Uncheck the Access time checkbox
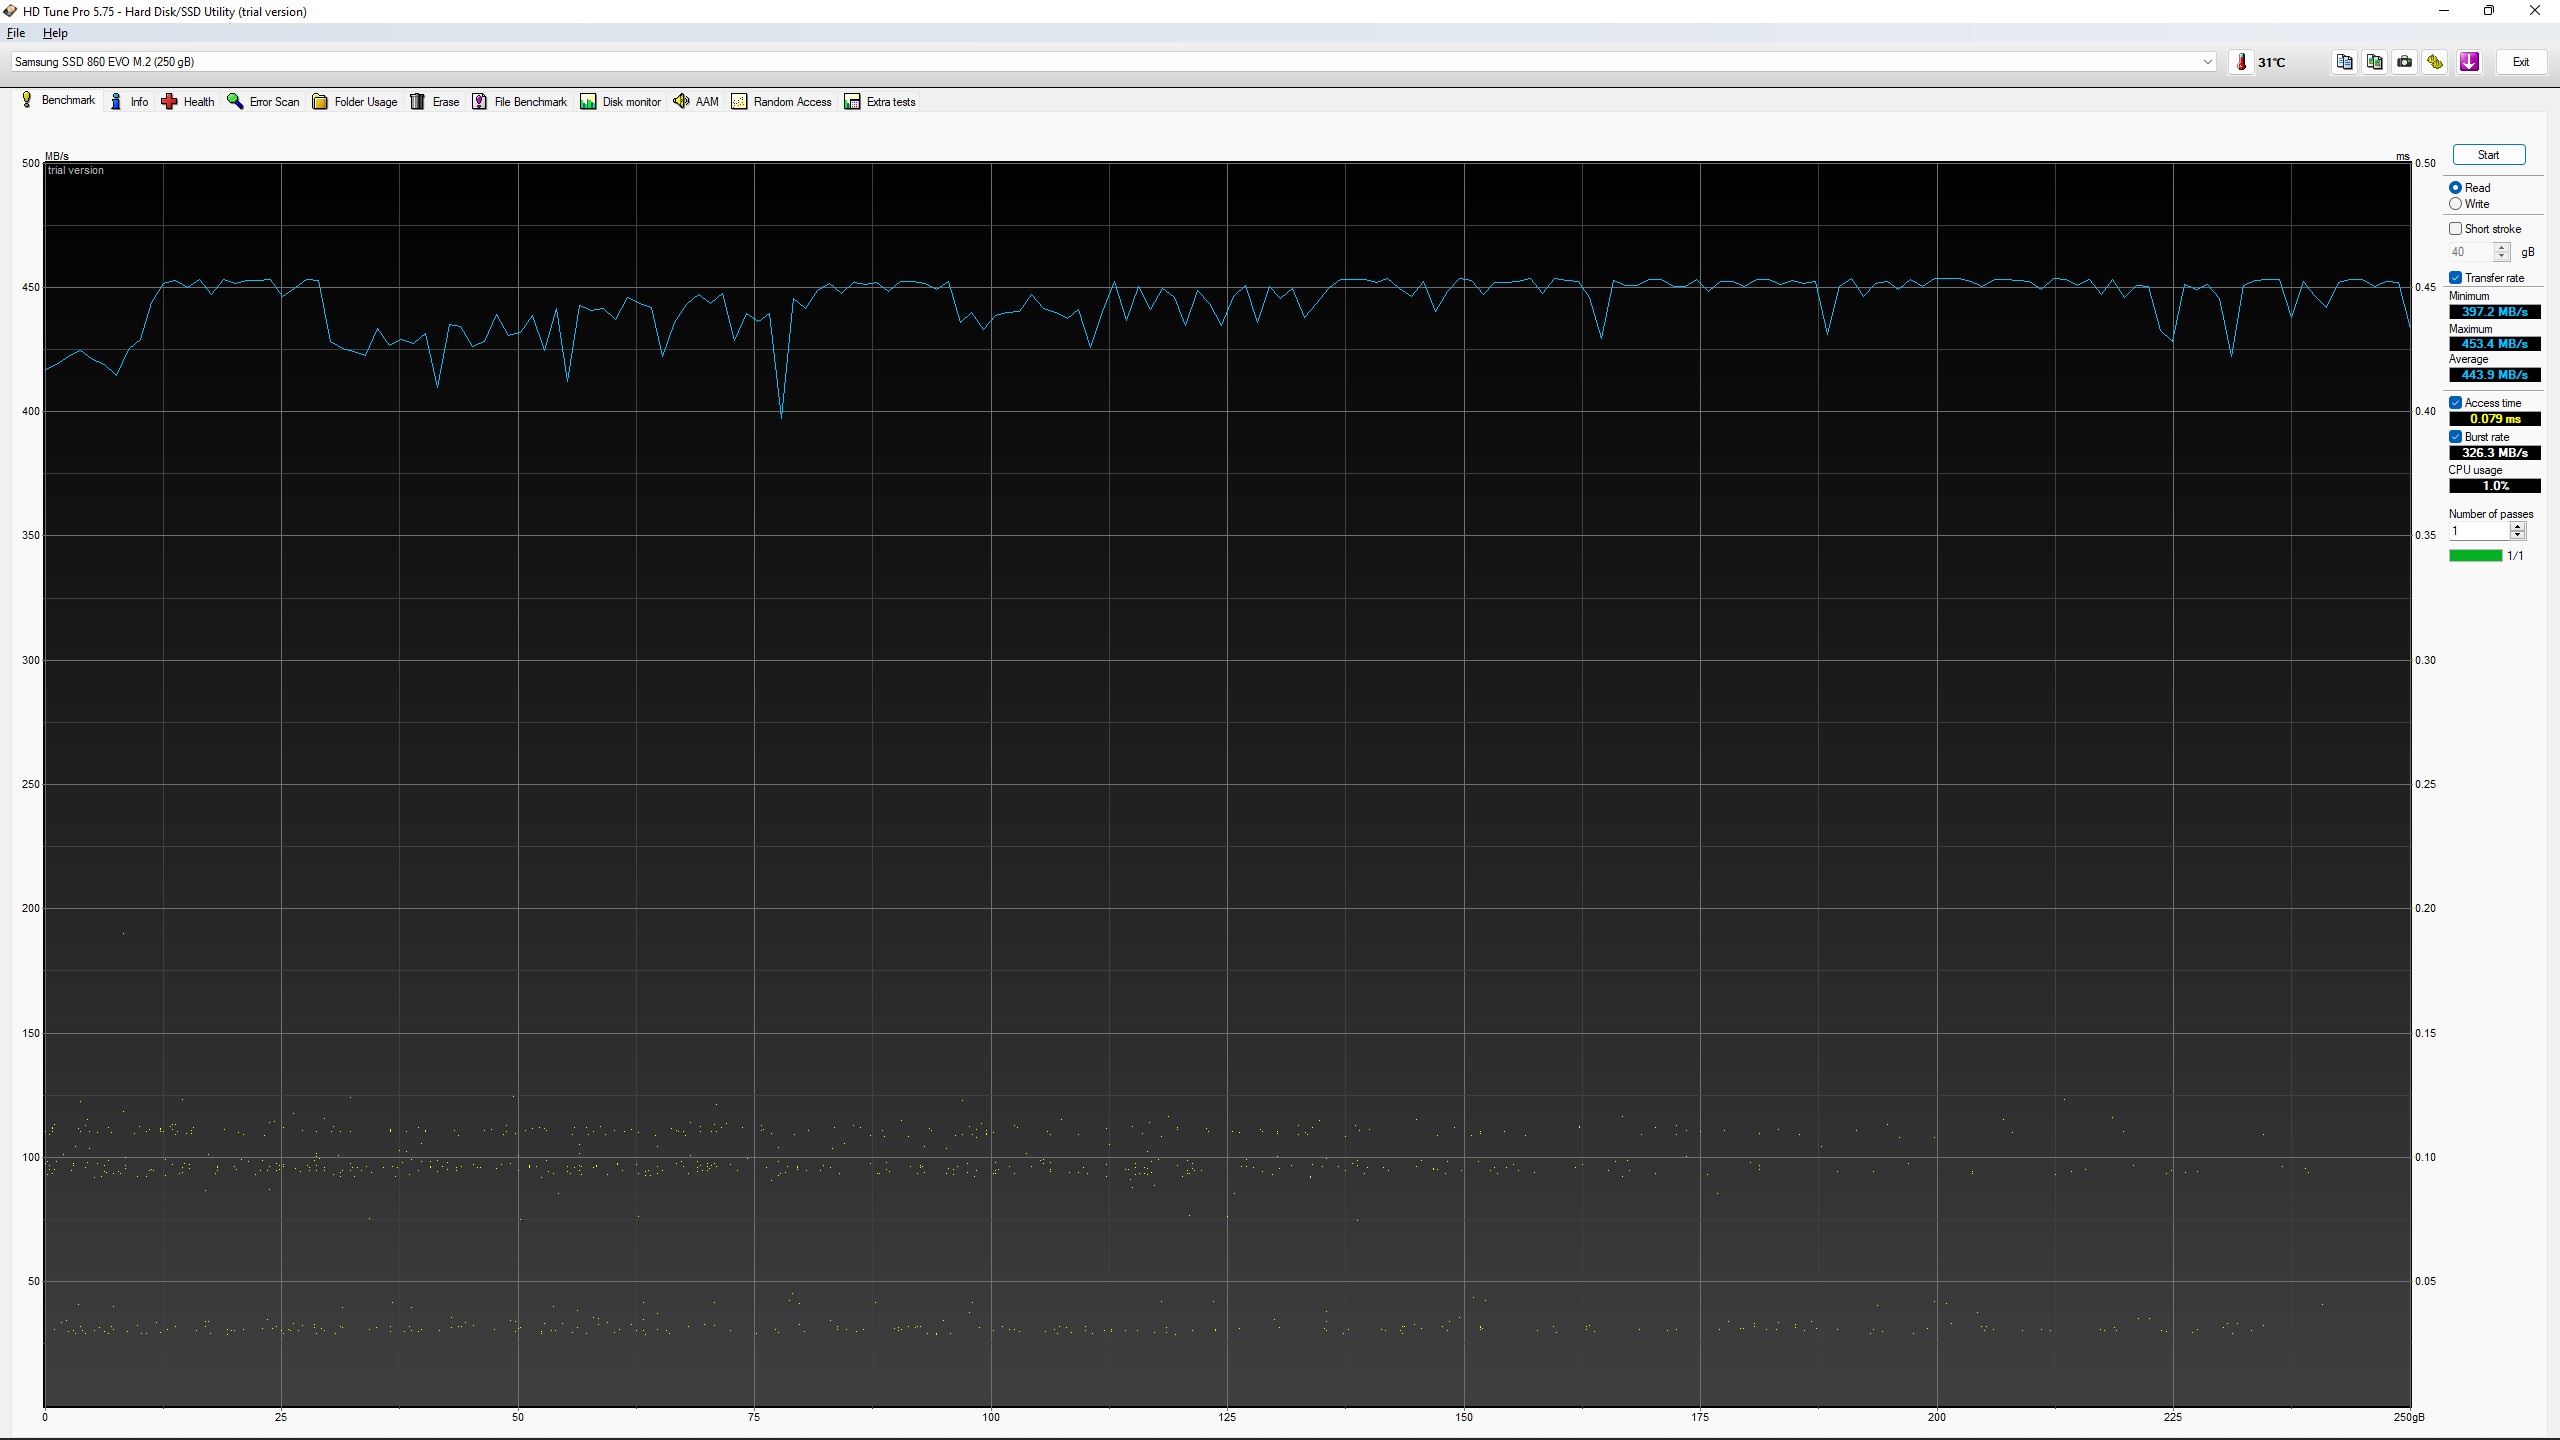The height and width of the screenshot is (1440, 2560). [2455, 403]
